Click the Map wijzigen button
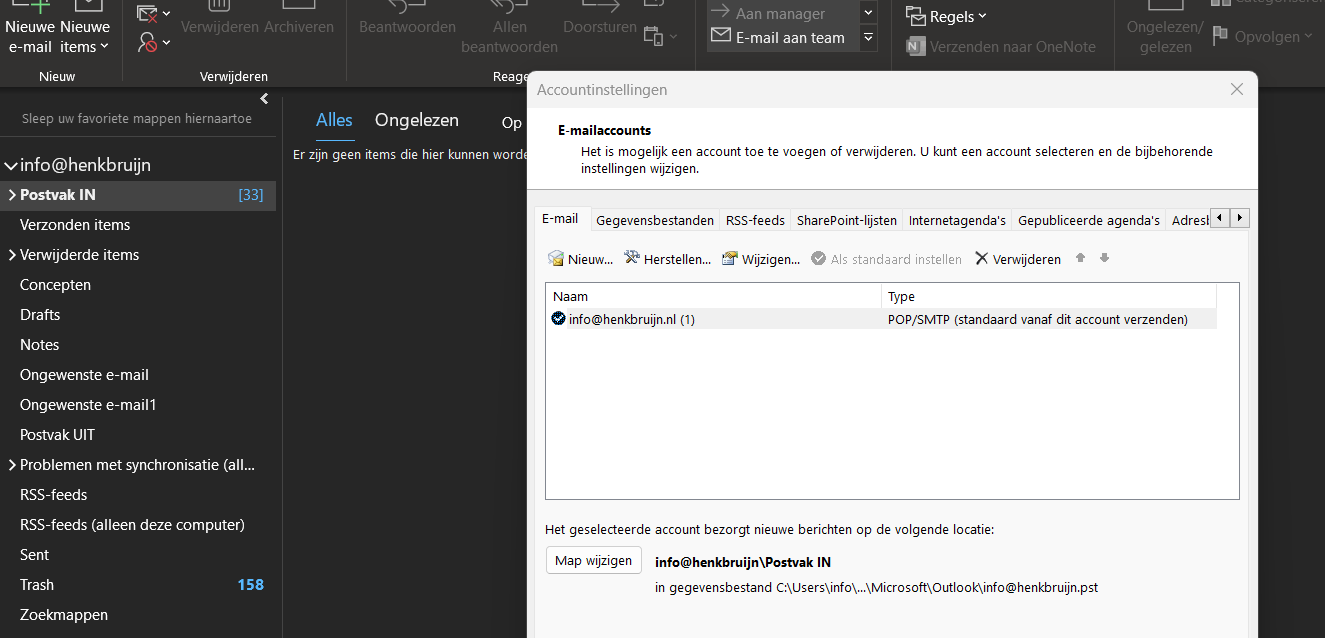This screenshot has height=638, width=1325. click(x=593, y=561)
